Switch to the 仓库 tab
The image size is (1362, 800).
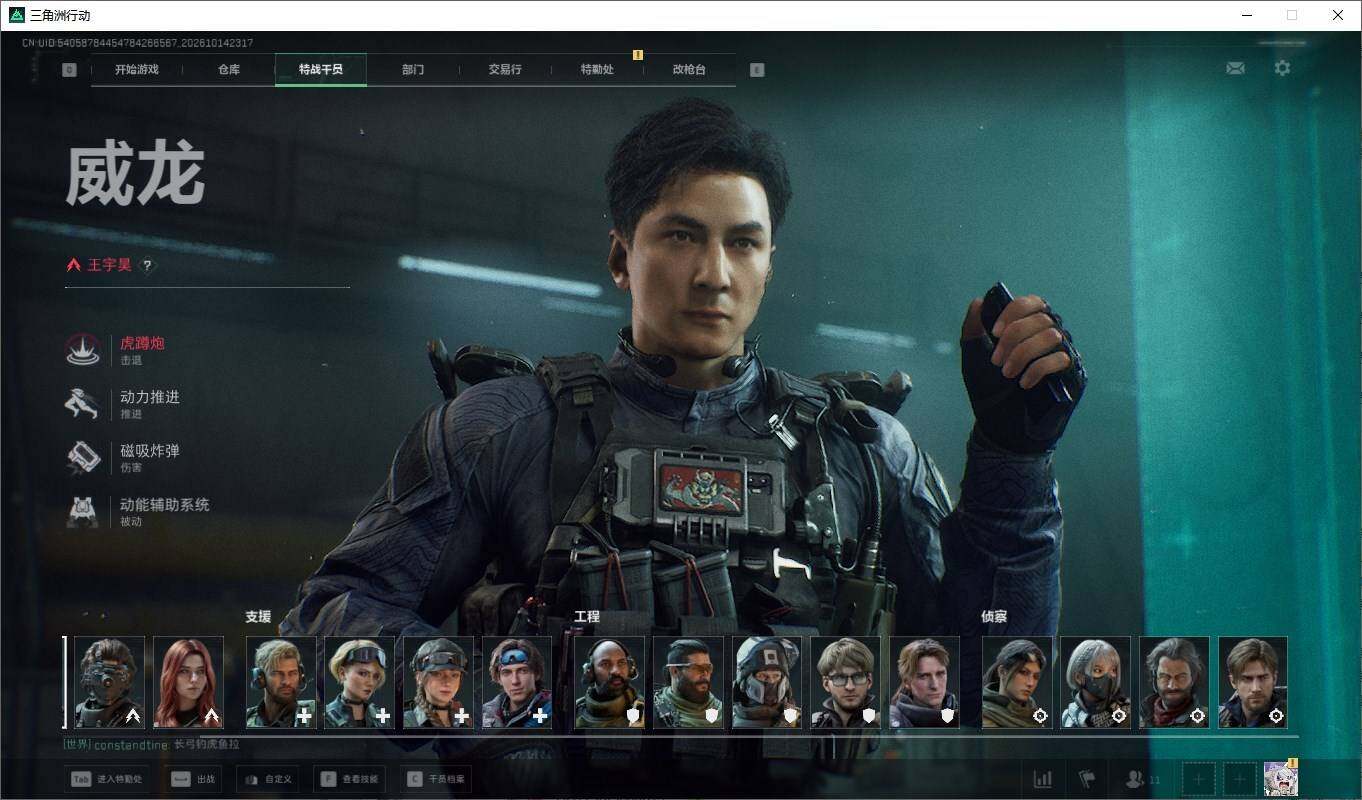pyautogui.click(x=229, y=70)
